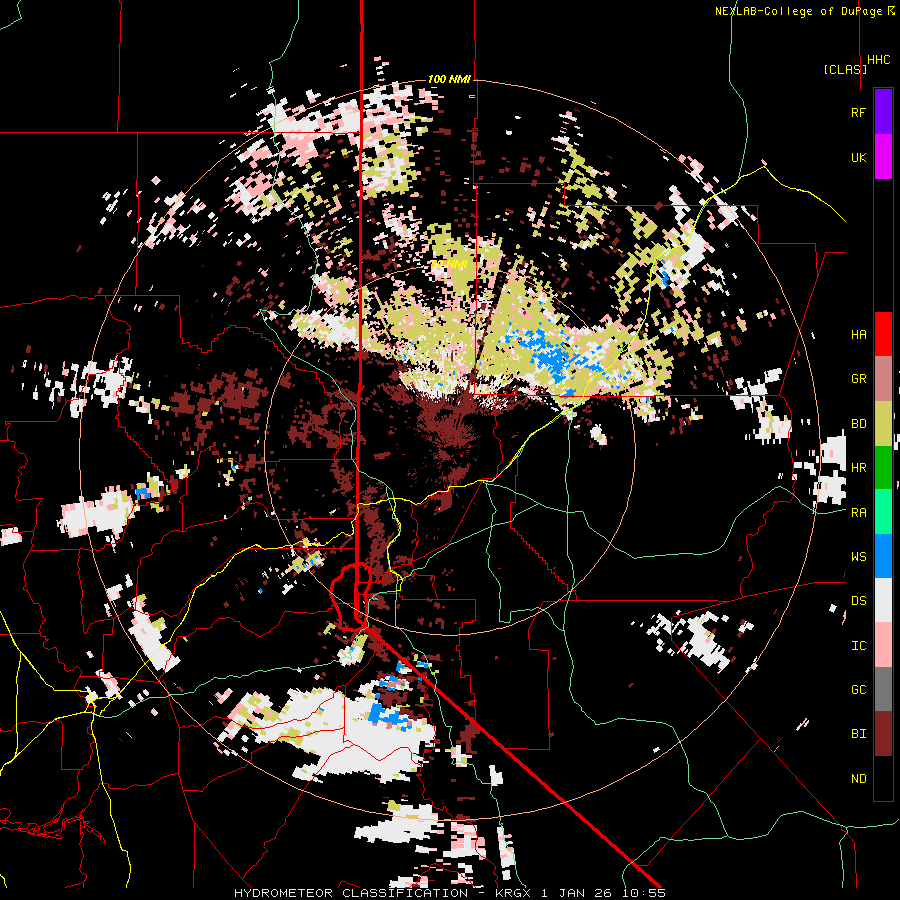This screenshot has width=900, height=900.
Task: Pick the HR green legend swatch
Action: click(883, 468)
